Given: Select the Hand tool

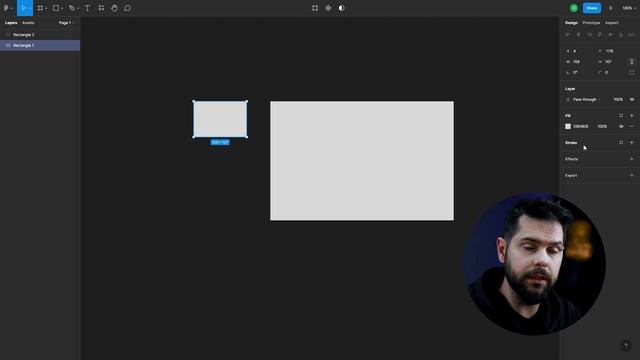Looking at the screenshot, I should 114,8.
